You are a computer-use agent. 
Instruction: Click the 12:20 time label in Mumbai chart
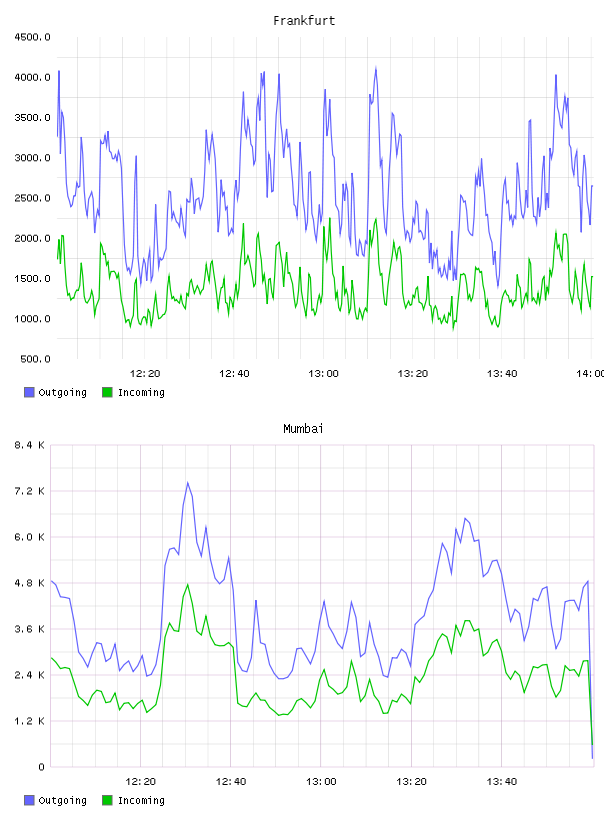coord(141,782)
